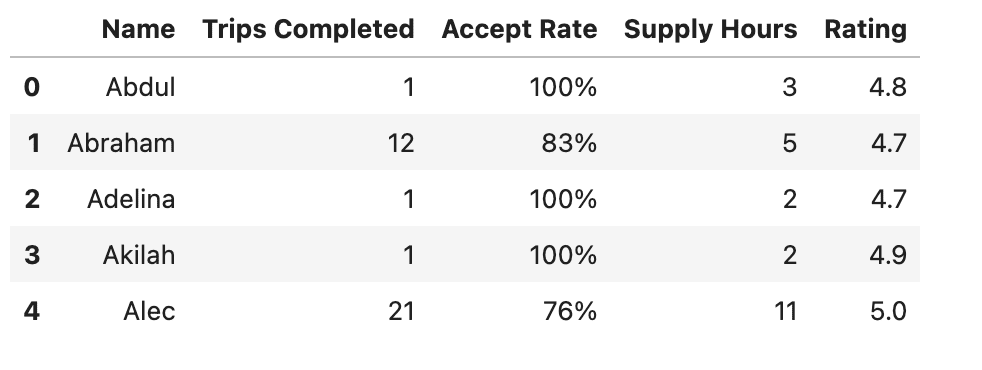Click Akilah's rating value 4.9
The image size is (982, 370).
[x=888, y=255]
